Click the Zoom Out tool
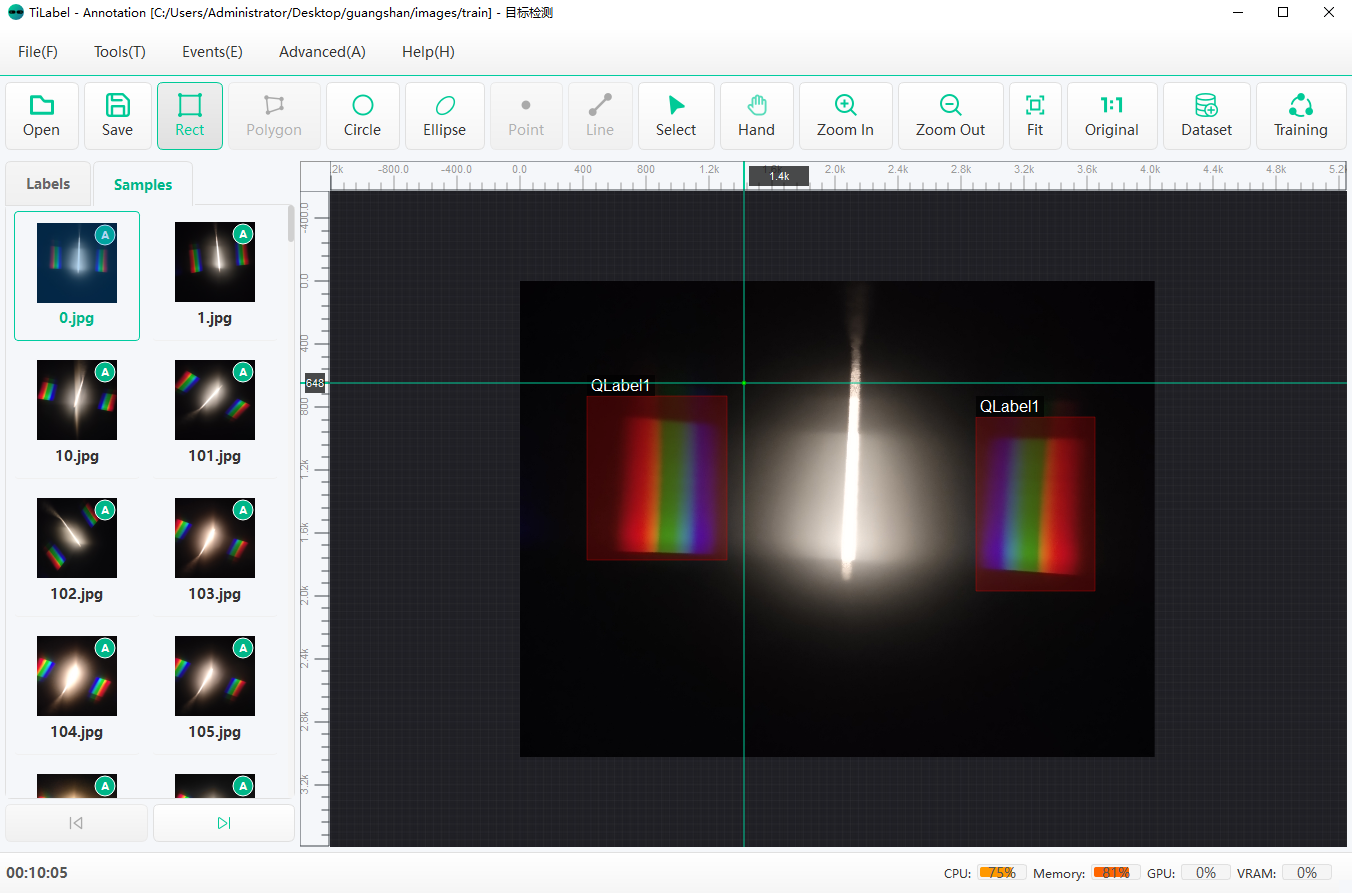The image size is (1352, 893). [x=950, y=115]
